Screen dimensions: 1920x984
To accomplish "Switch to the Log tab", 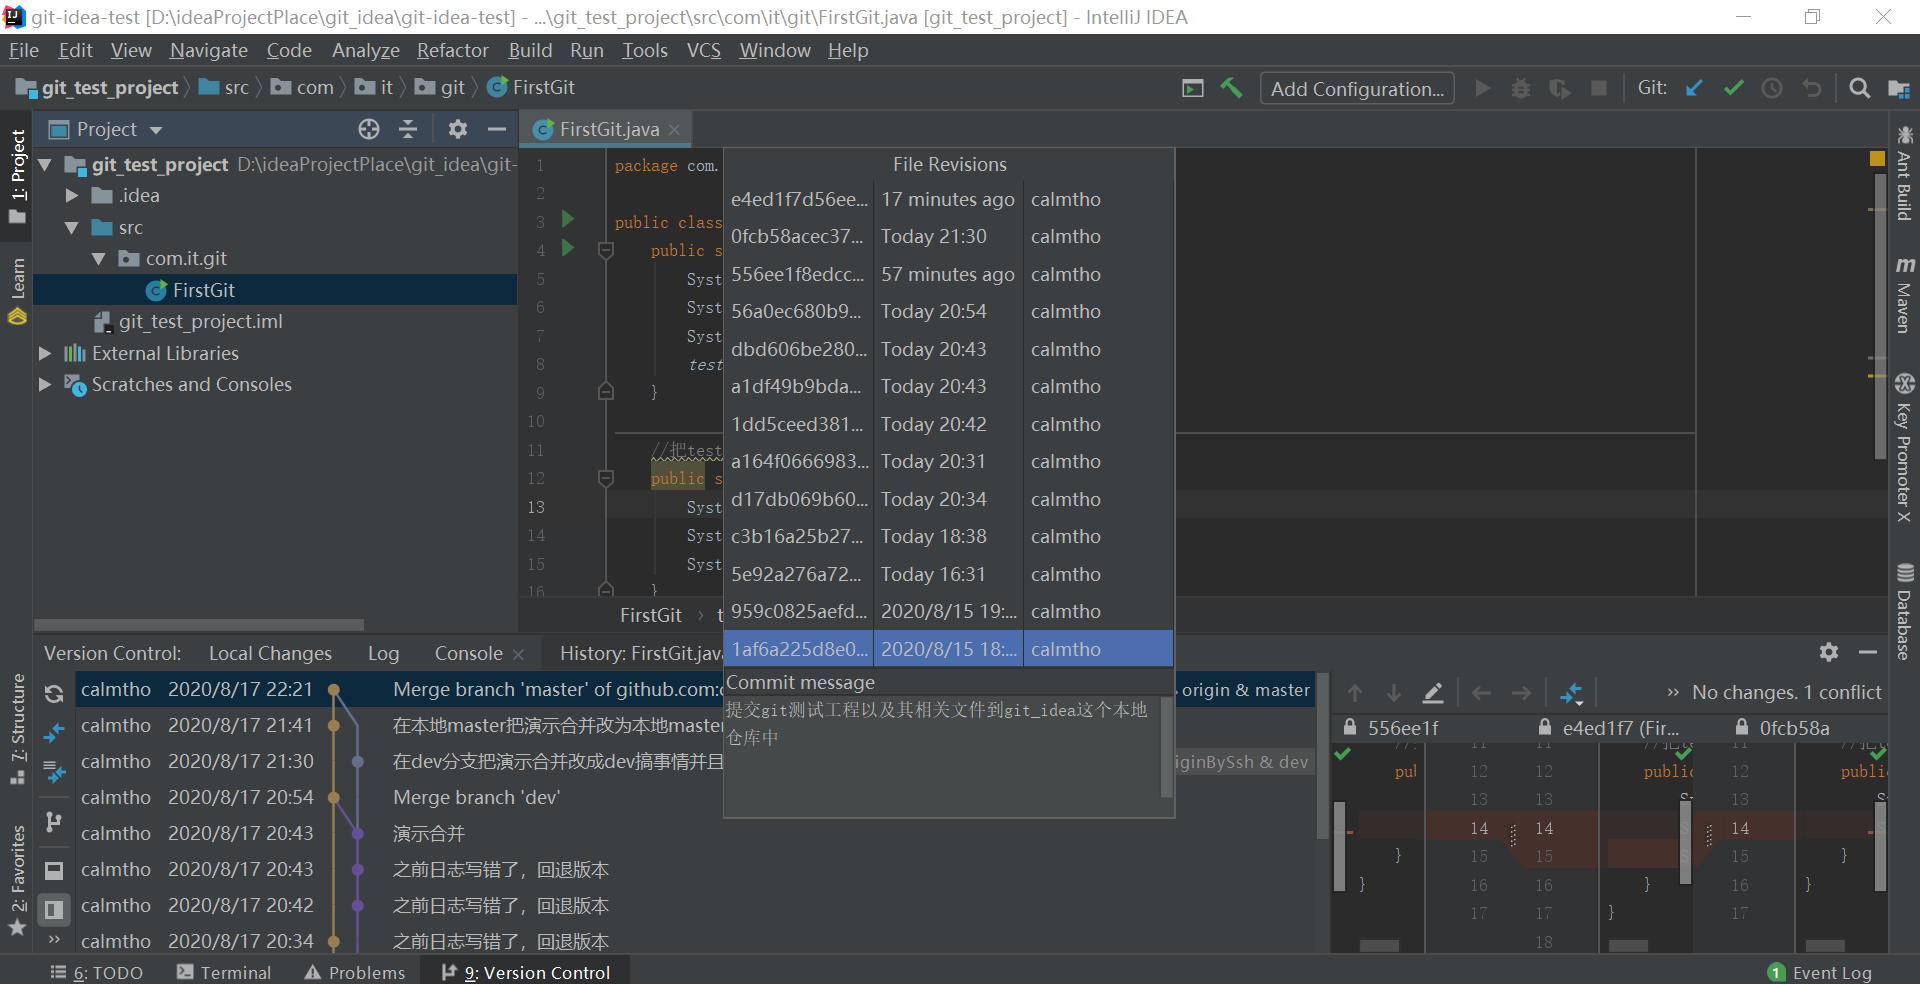I will point(383,653).
